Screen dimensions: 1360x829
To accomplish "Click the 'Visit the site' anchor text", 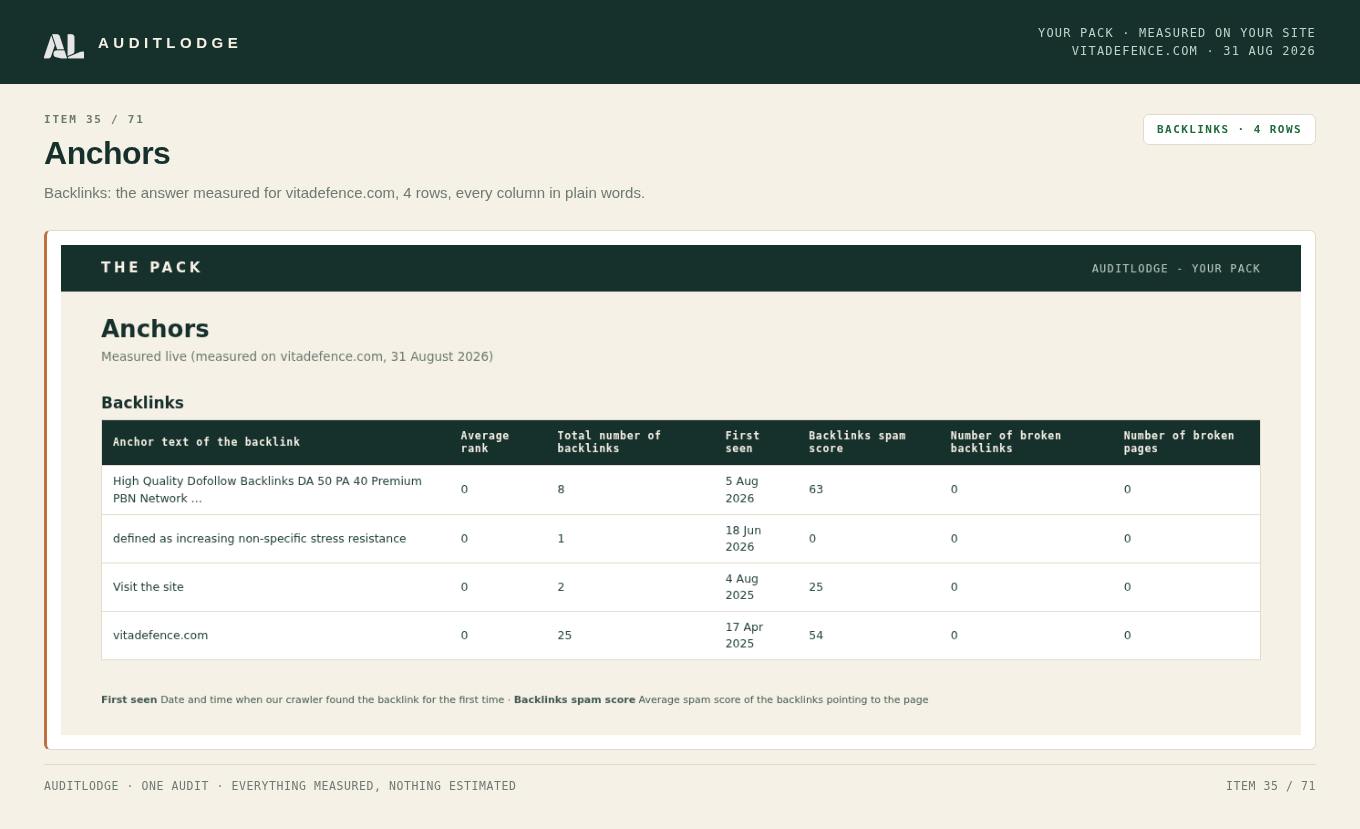I will click(148, 587).
